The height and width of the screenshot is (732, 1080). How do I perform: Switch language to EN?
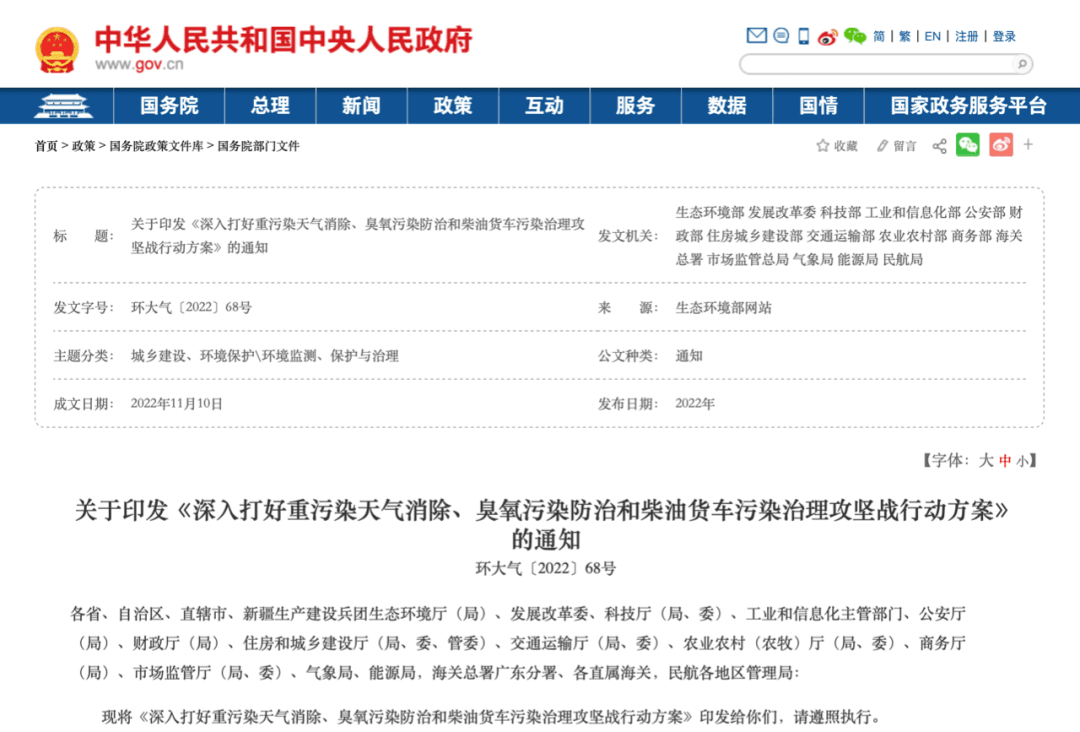(x=932, y=36)
